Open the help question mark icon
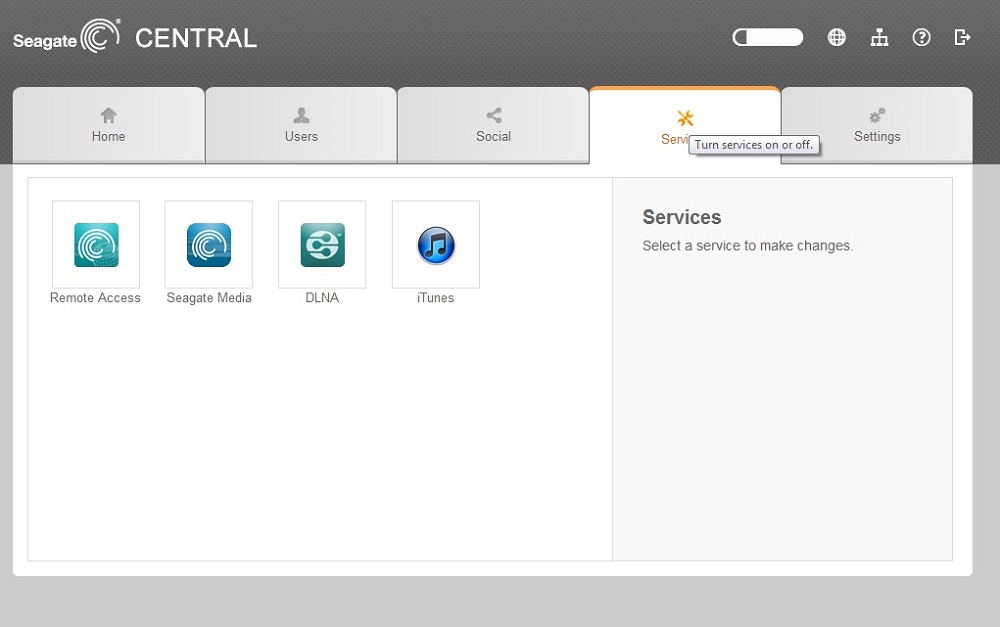1000x627 pixels. point(922,38)
